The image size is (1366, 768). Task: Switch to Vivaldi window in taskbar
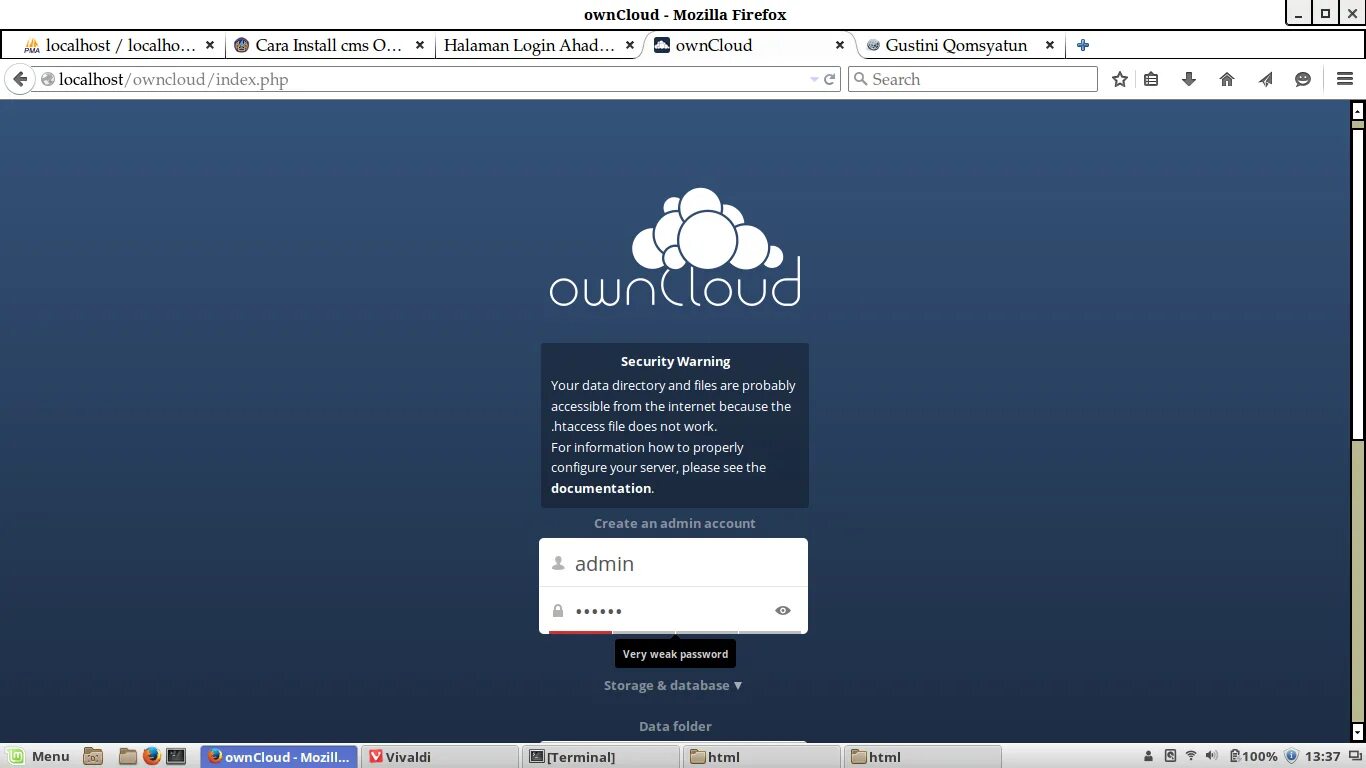(x=440, y=757)
